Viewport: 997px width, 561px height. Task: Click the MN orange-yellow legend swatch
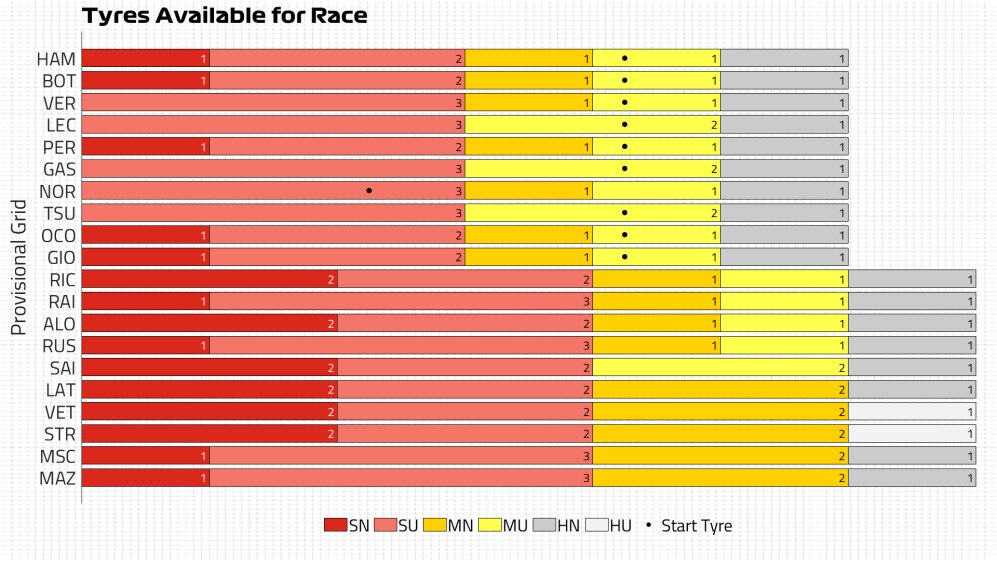pyautogui.click(x=434, y=526)
